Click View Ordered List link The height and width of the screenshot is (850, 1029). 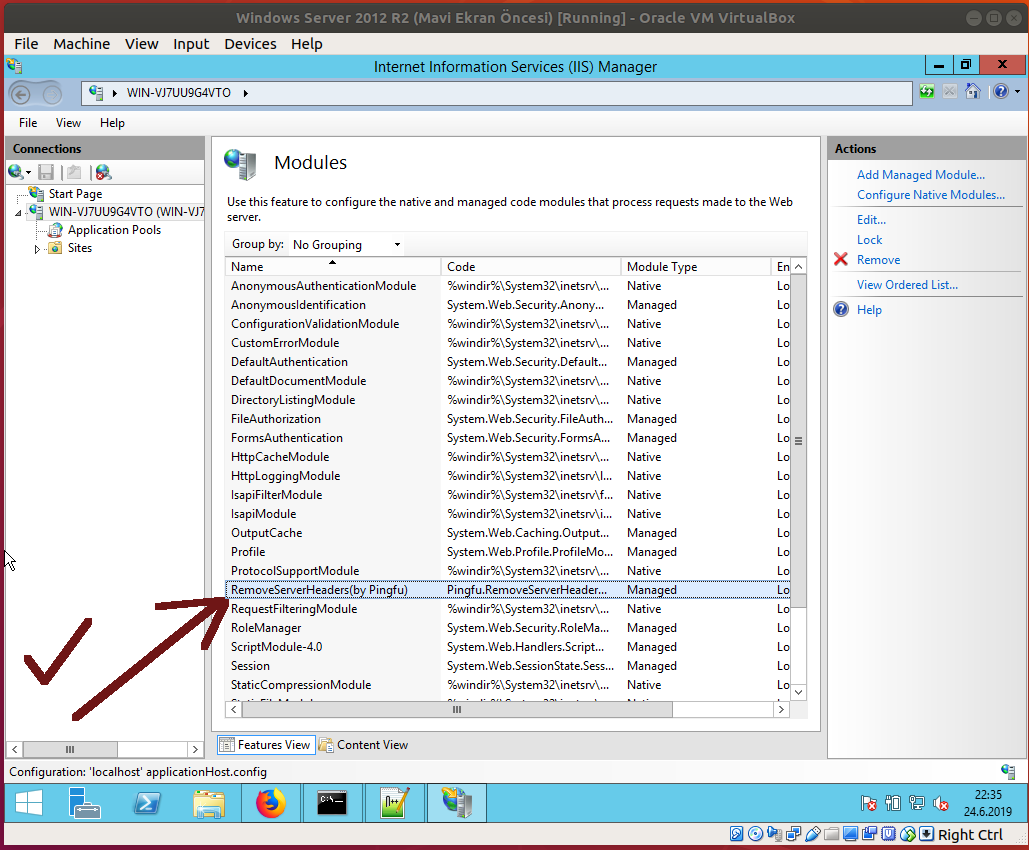907,285
